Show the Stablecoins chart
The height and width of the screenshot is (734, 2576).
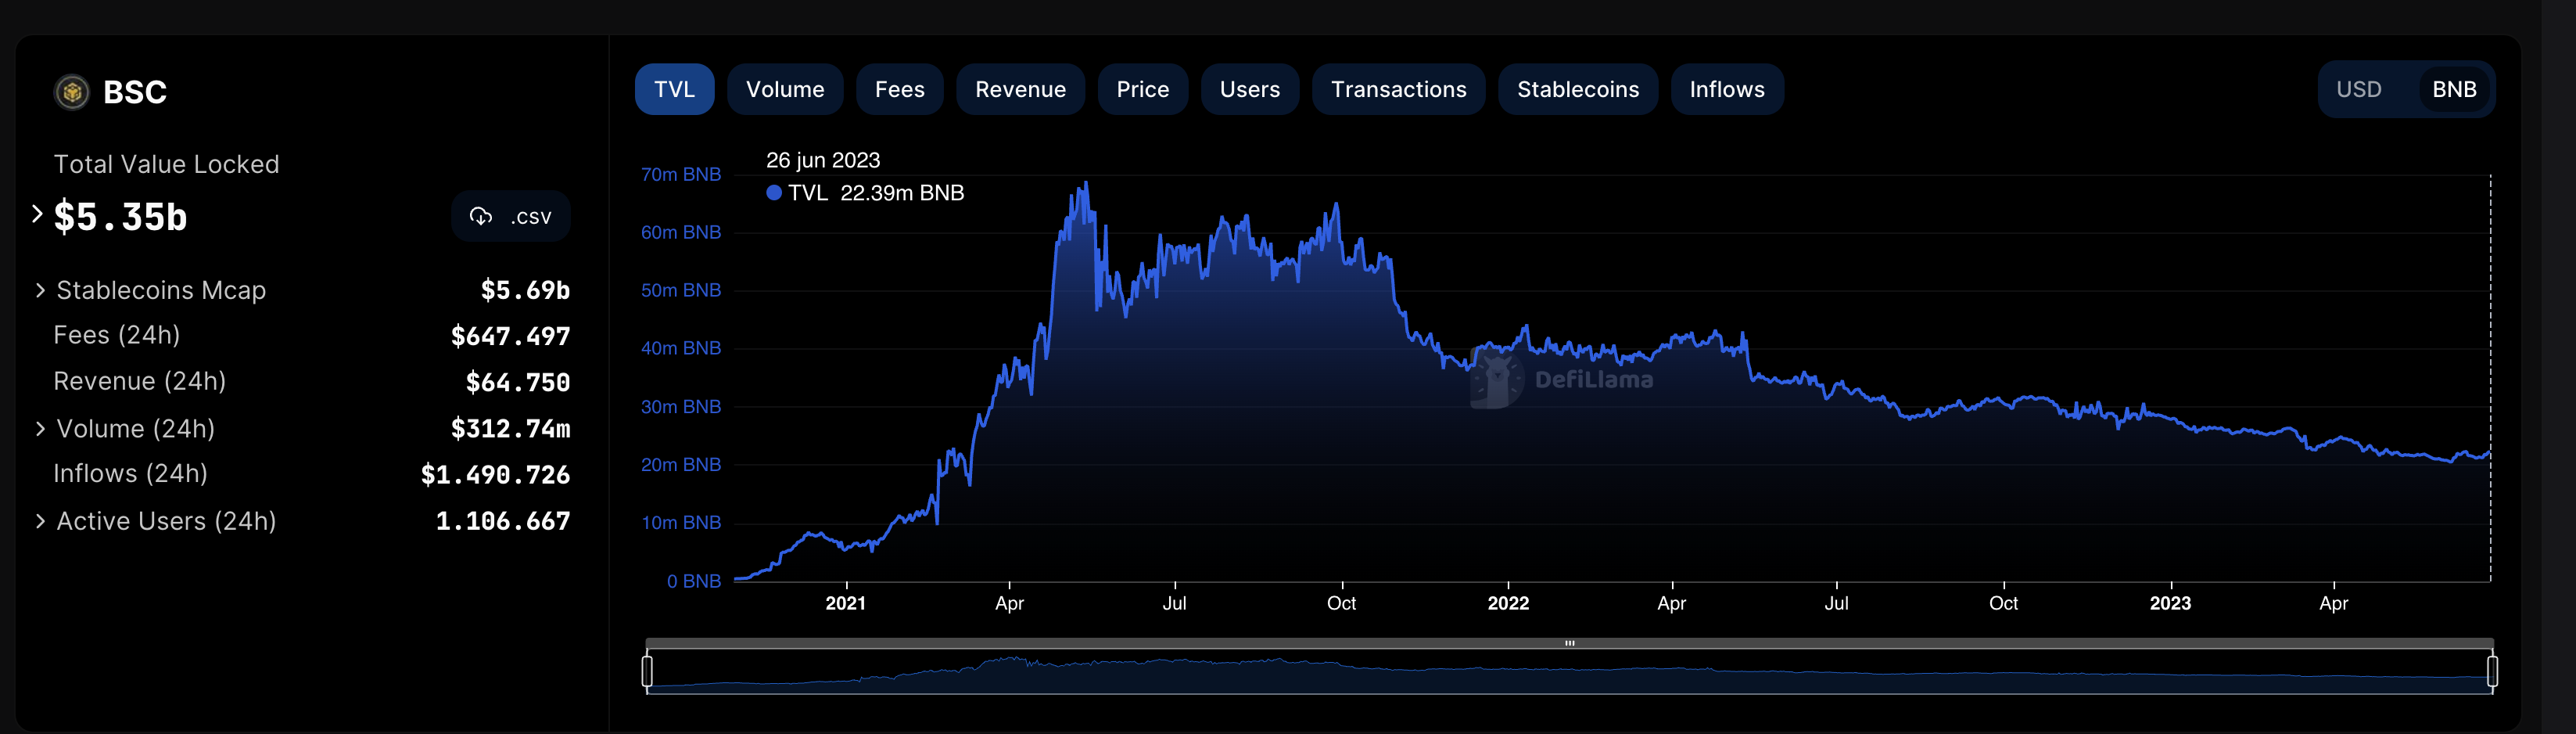(1577, 90)
